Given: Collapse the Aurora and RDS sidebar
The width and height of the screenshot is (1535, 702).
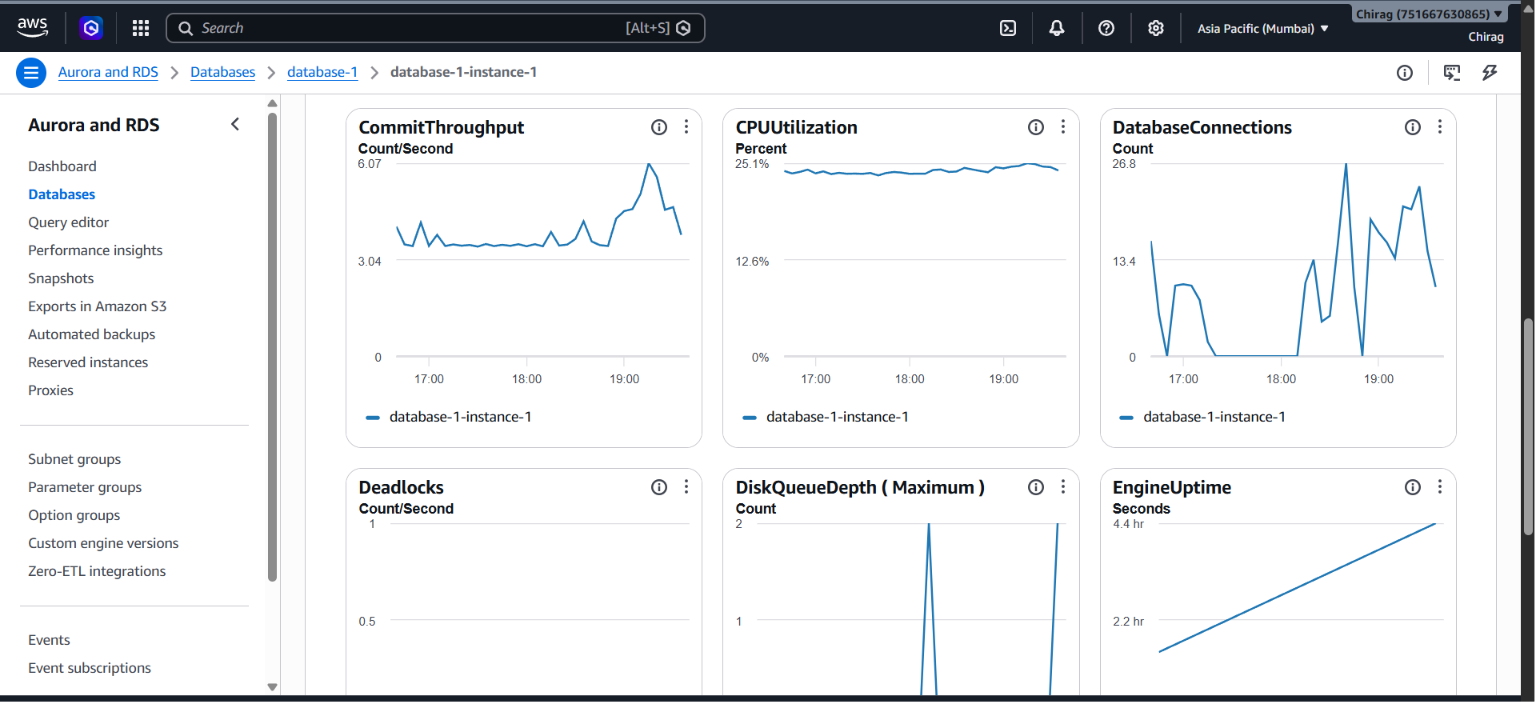Looking at the screenshot, I should [235, 125].
